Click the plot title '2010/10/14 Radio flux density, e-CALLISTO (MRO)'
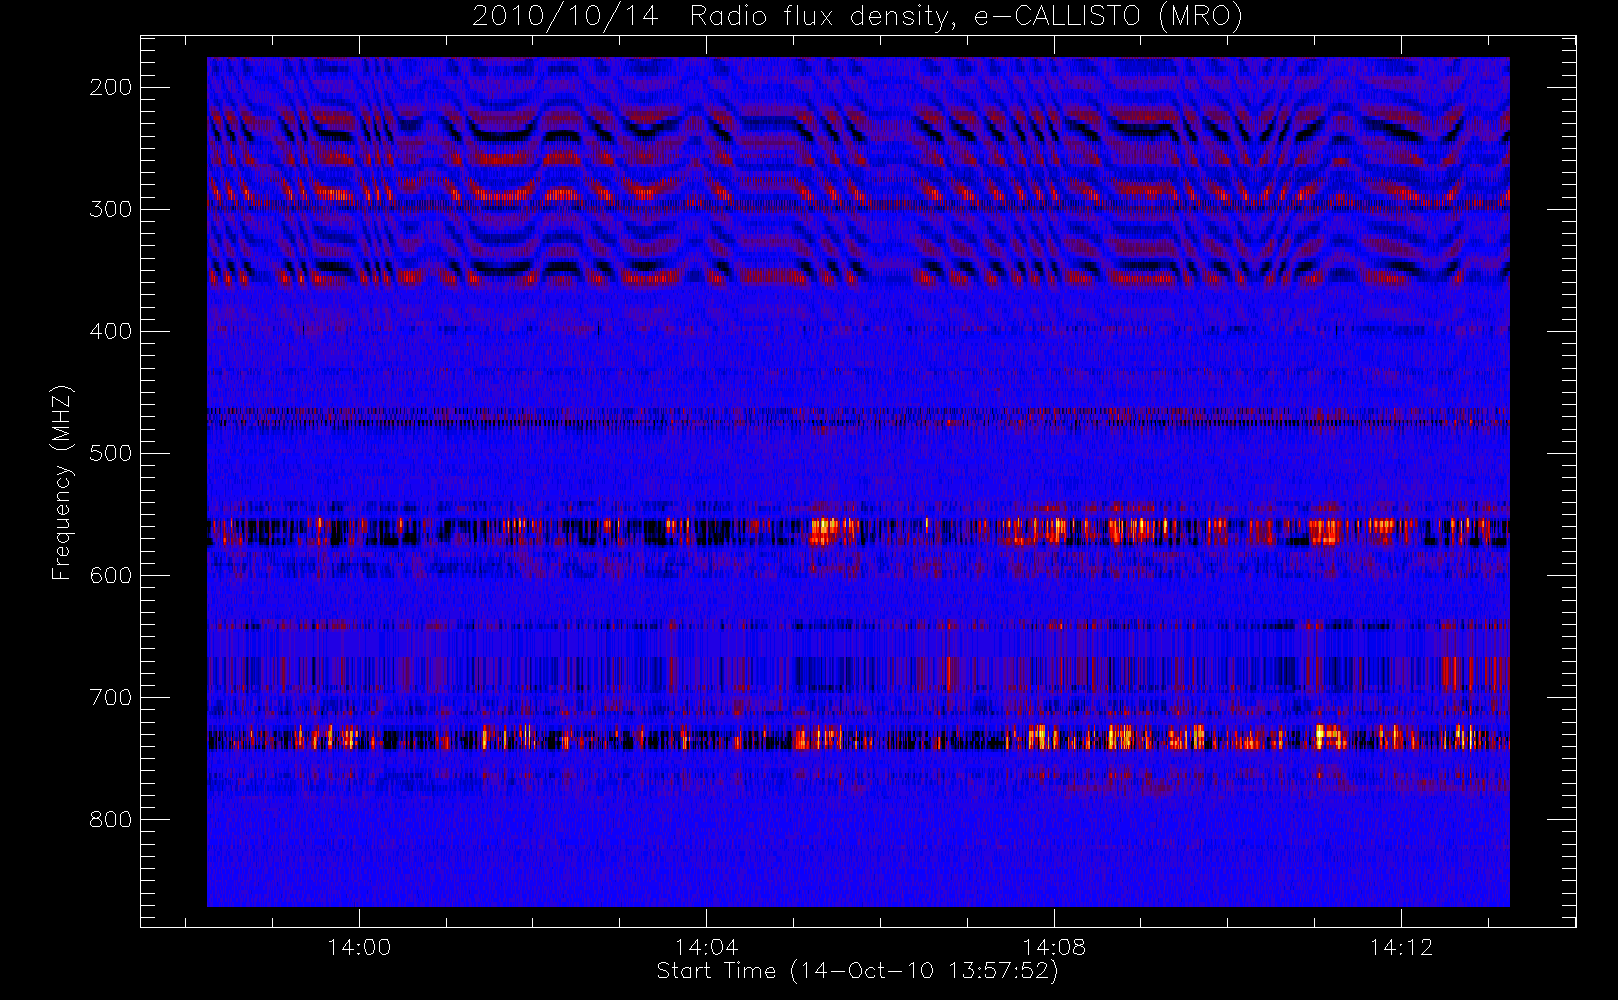Viewport: 1618px width, 1000px height. pos(857,17)
